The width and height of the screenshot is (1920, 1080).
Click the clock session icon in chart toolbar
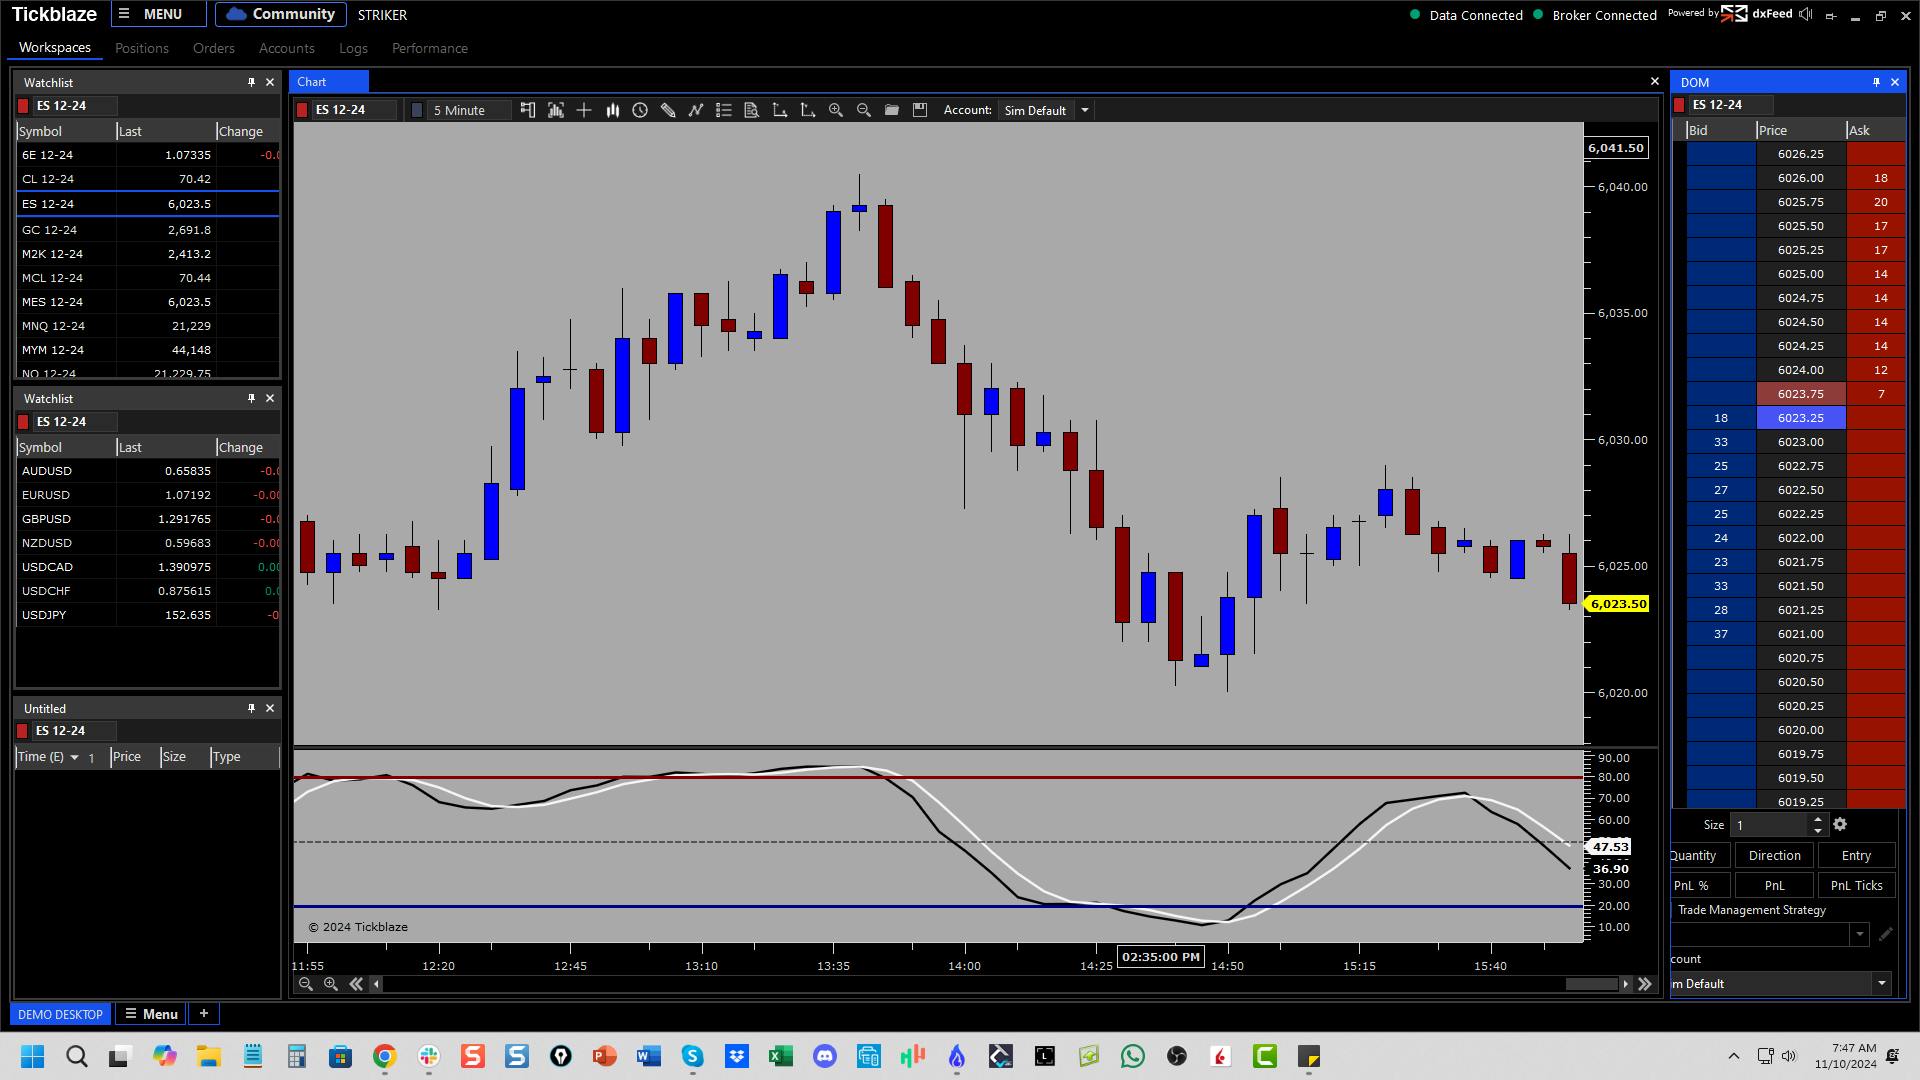[x=640, y=110]
